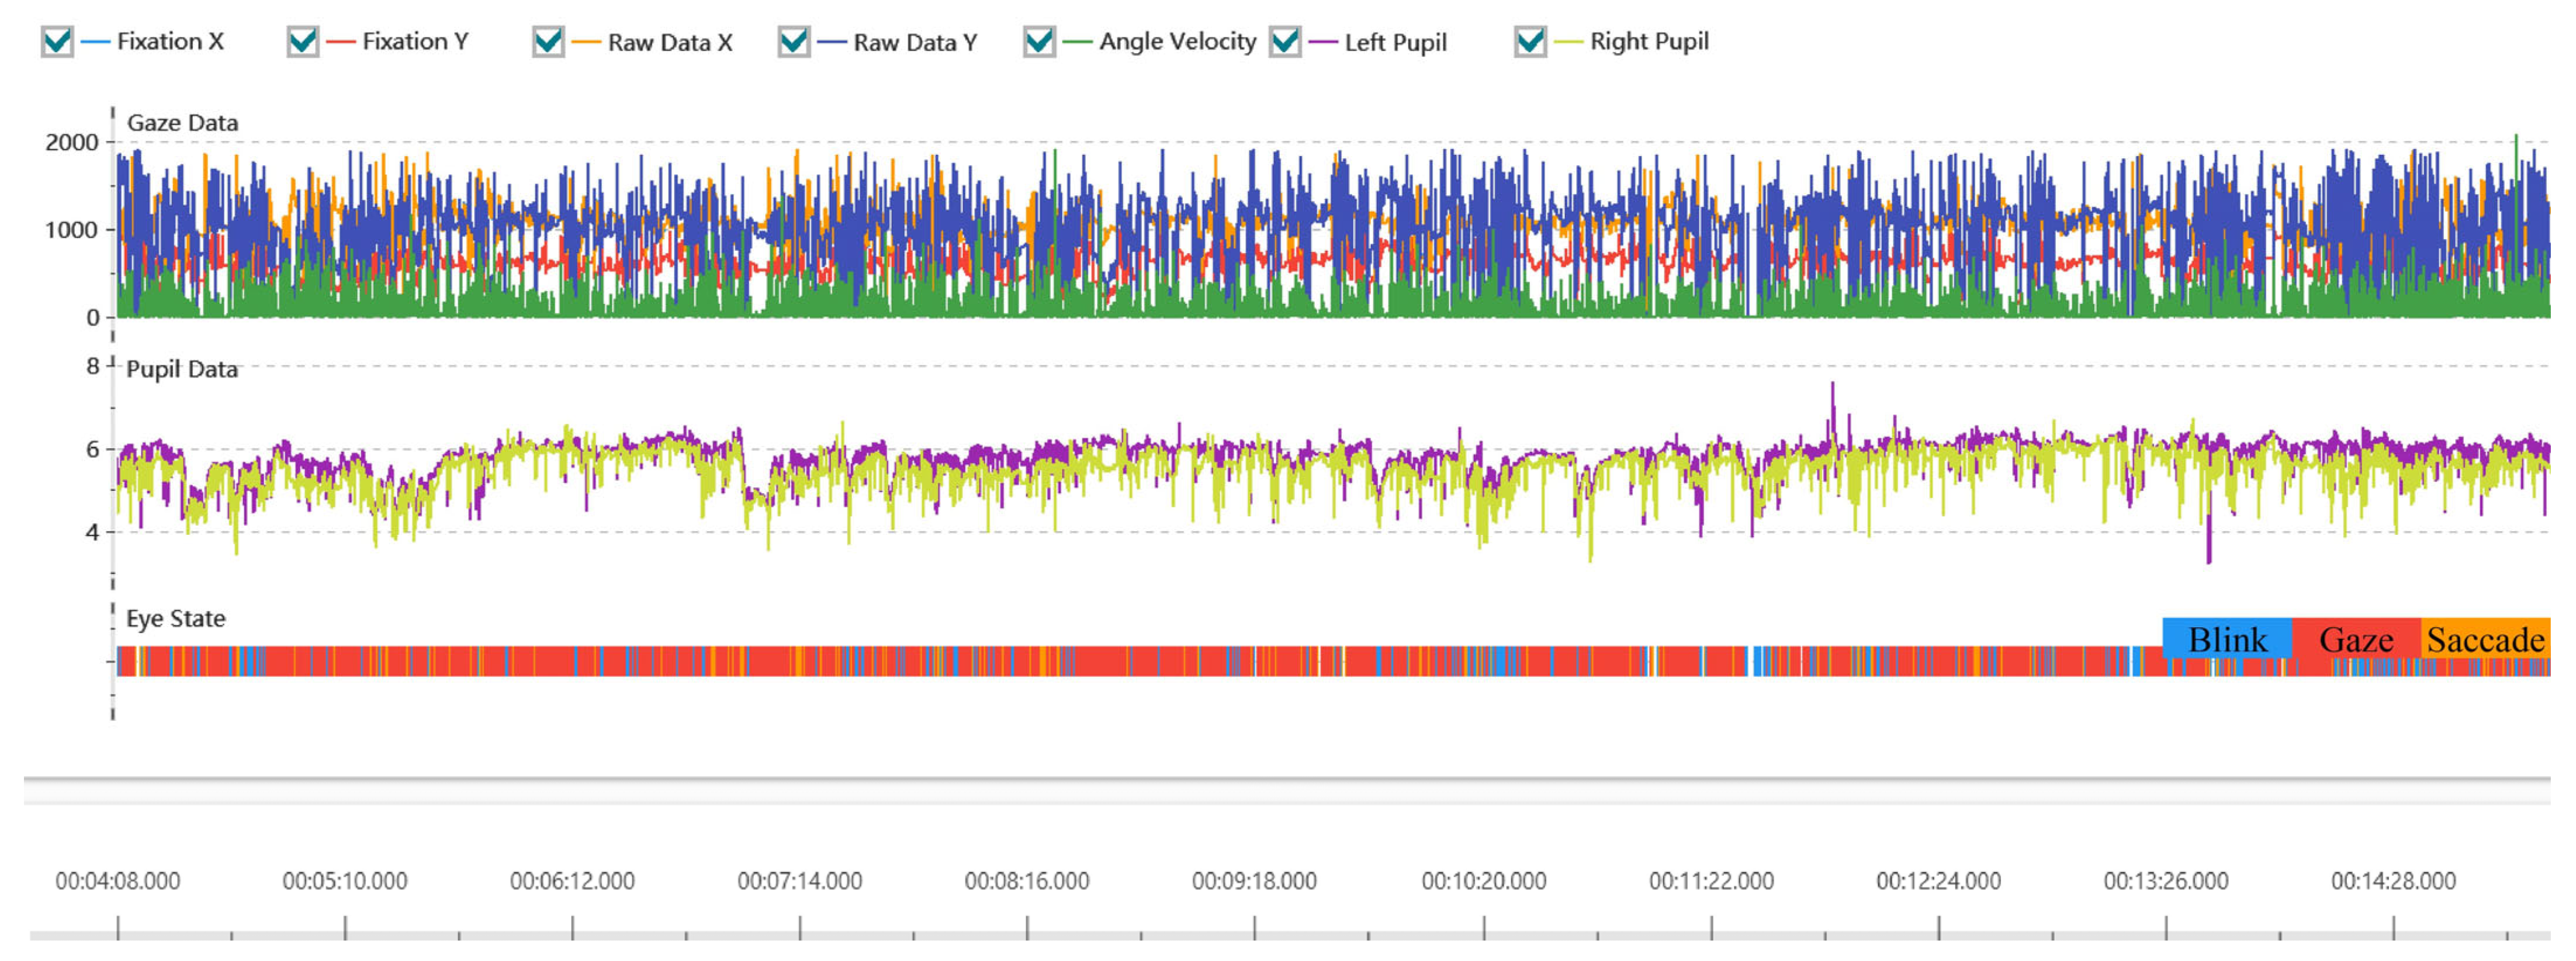Click the 00:14:28.000 timeline label

coord(2393,881)
